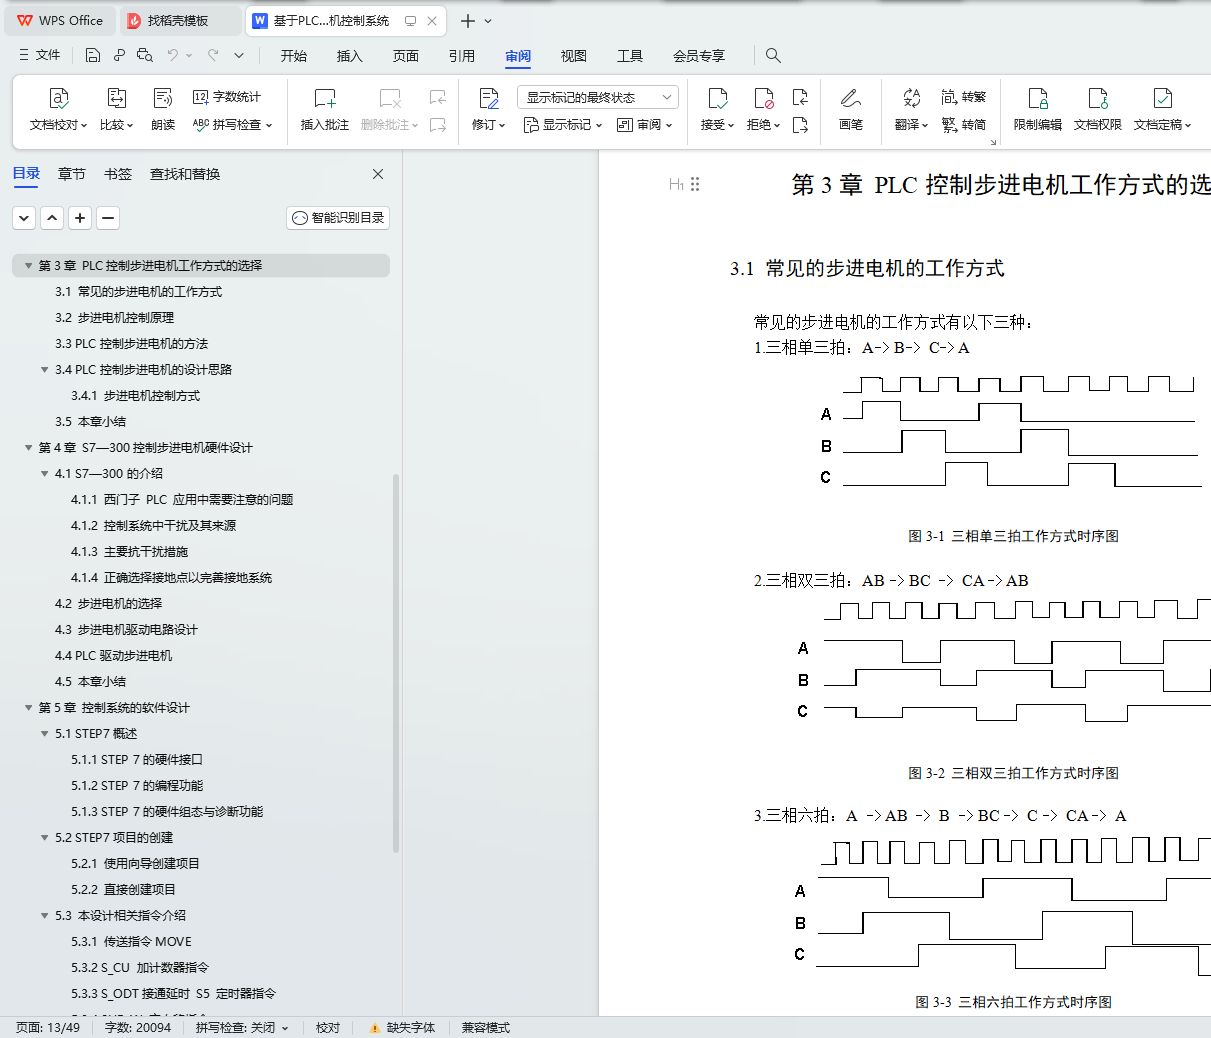Open the 审阅 pane button in ribbon

(x=644, y=125)
